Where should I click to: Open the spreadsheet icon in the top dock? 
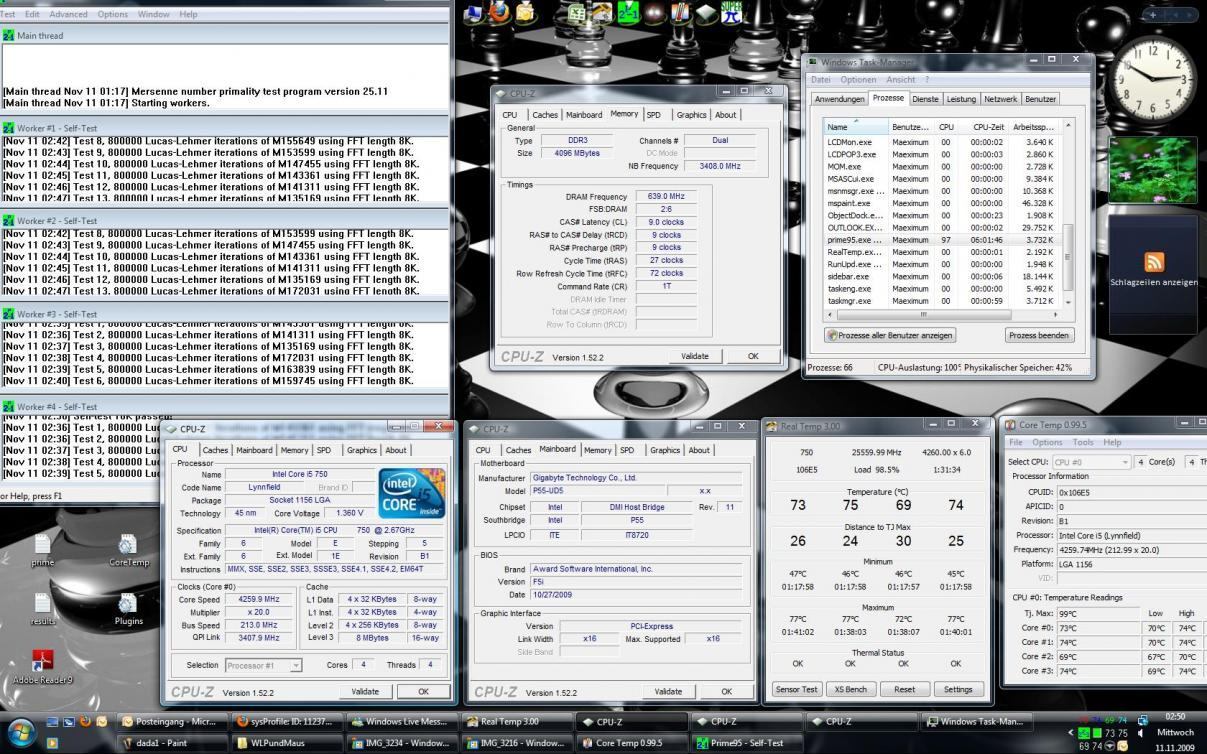(x=577, y=12)
